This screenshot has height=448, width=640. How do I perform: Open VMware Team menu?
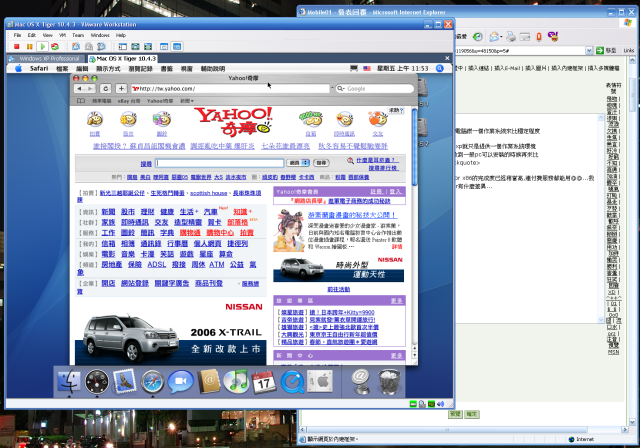(x=78, y=35)
